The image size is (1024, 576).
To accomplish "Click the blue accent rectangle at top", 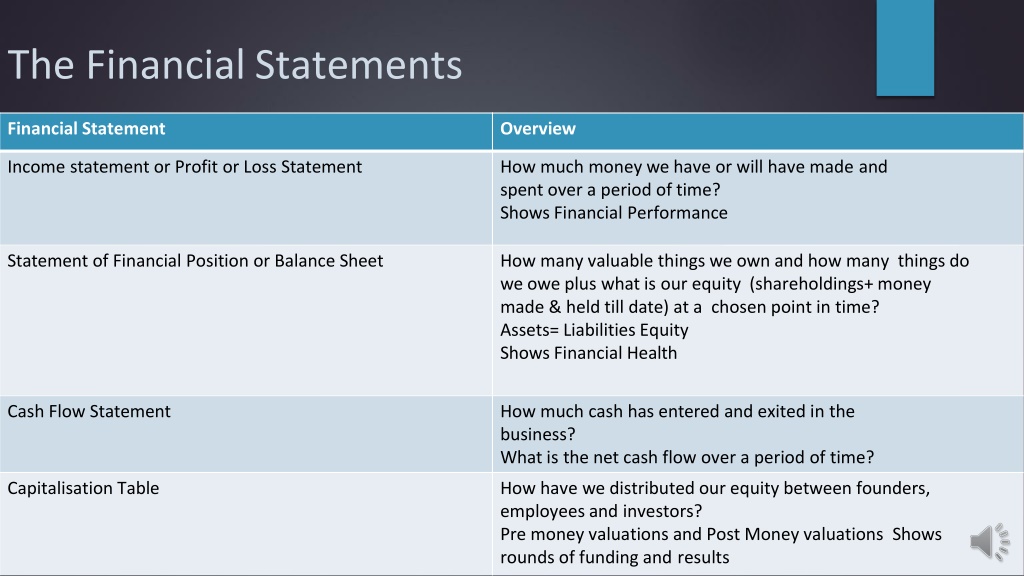I will 905,48.
